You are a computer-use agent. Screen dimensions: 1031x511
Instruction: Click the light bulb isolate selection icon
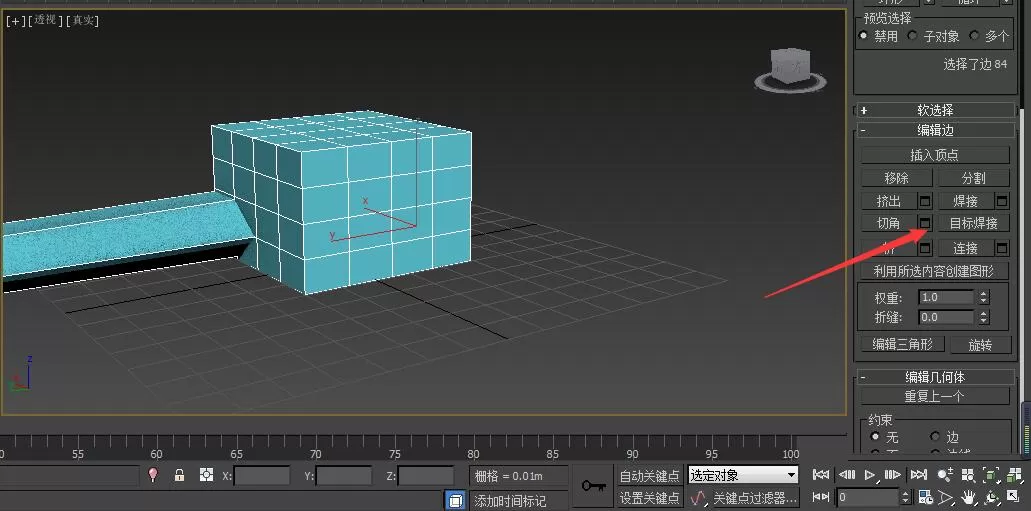[x=154, y=474]
